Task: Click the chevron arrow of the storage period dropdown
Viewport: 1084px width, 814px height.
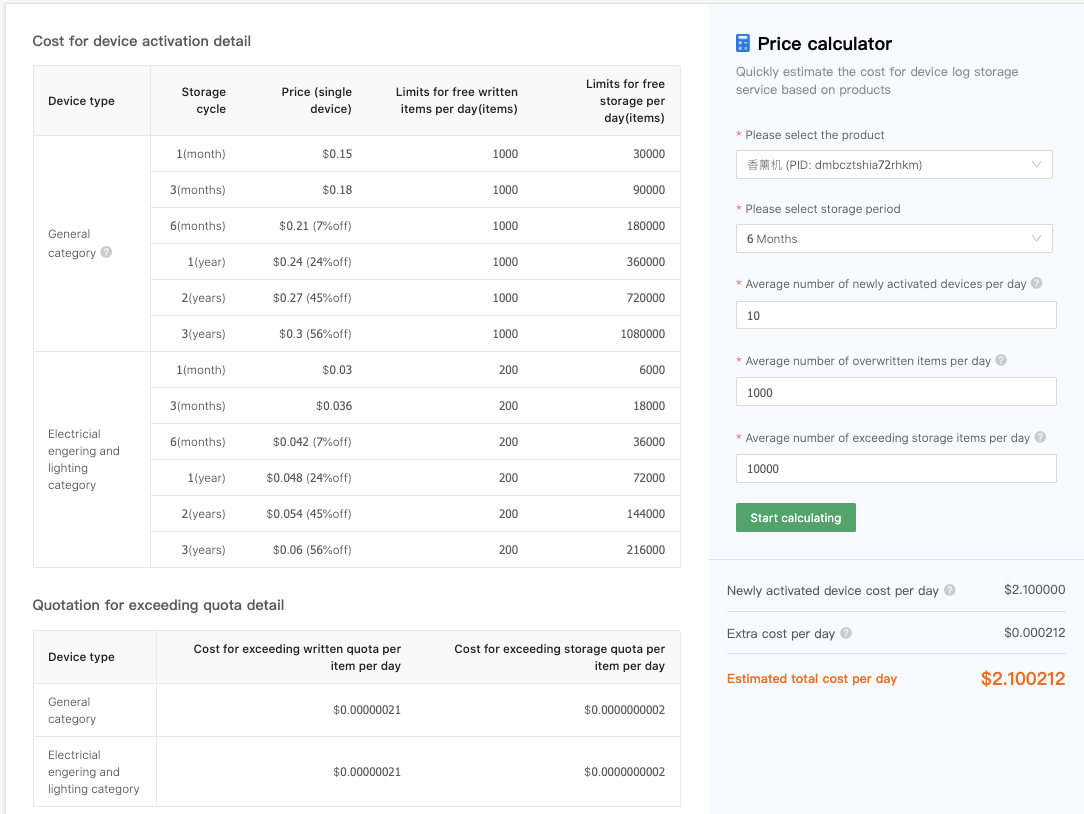Action: [x=1036, y=239]
